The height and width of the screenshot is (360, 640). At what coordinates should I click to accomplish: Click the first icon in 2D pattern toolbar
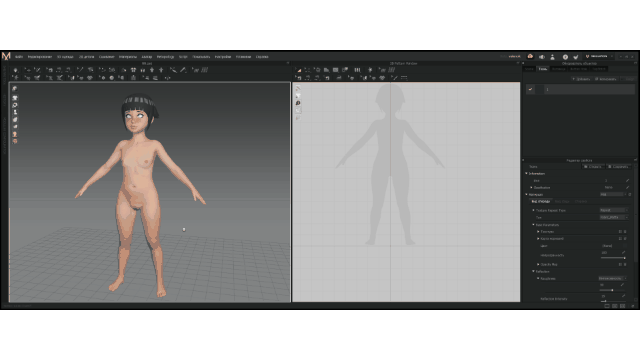(298, 70)
